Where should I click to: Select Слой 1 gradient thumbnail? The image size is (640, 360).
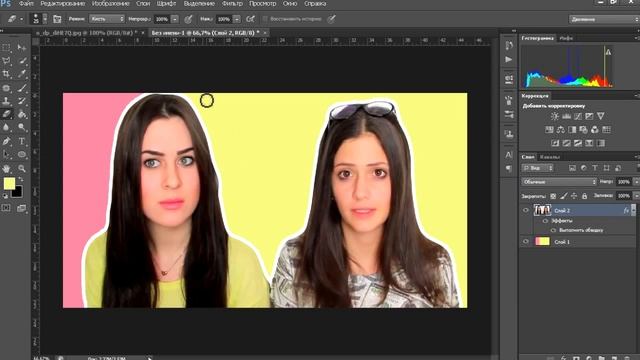542,242
